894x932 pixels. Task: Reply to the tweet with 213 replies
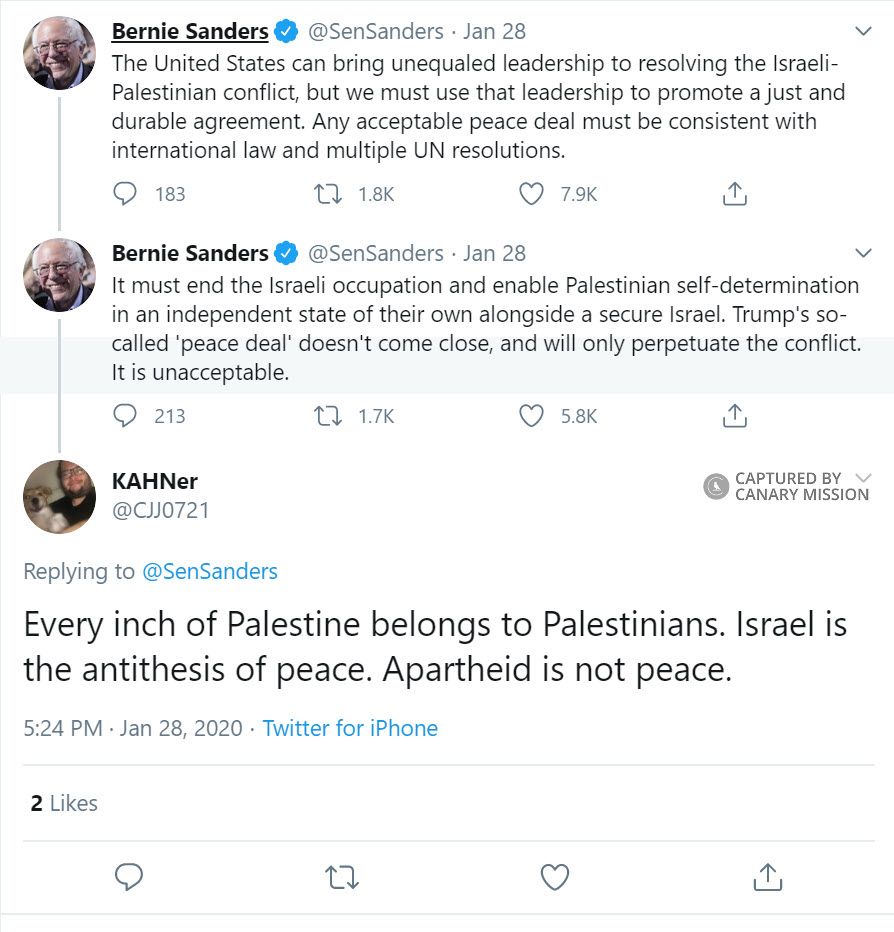click(125, 415)
